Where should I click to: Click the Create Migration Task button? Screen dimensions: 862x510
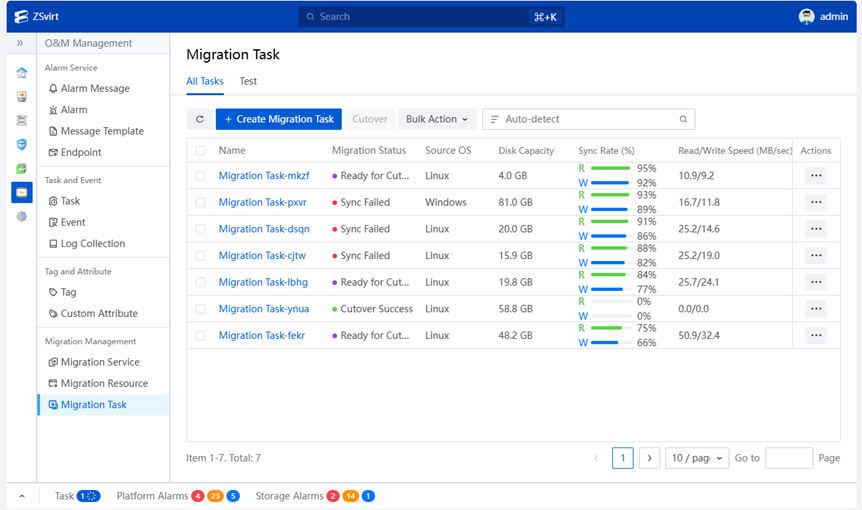coord(279,119)
